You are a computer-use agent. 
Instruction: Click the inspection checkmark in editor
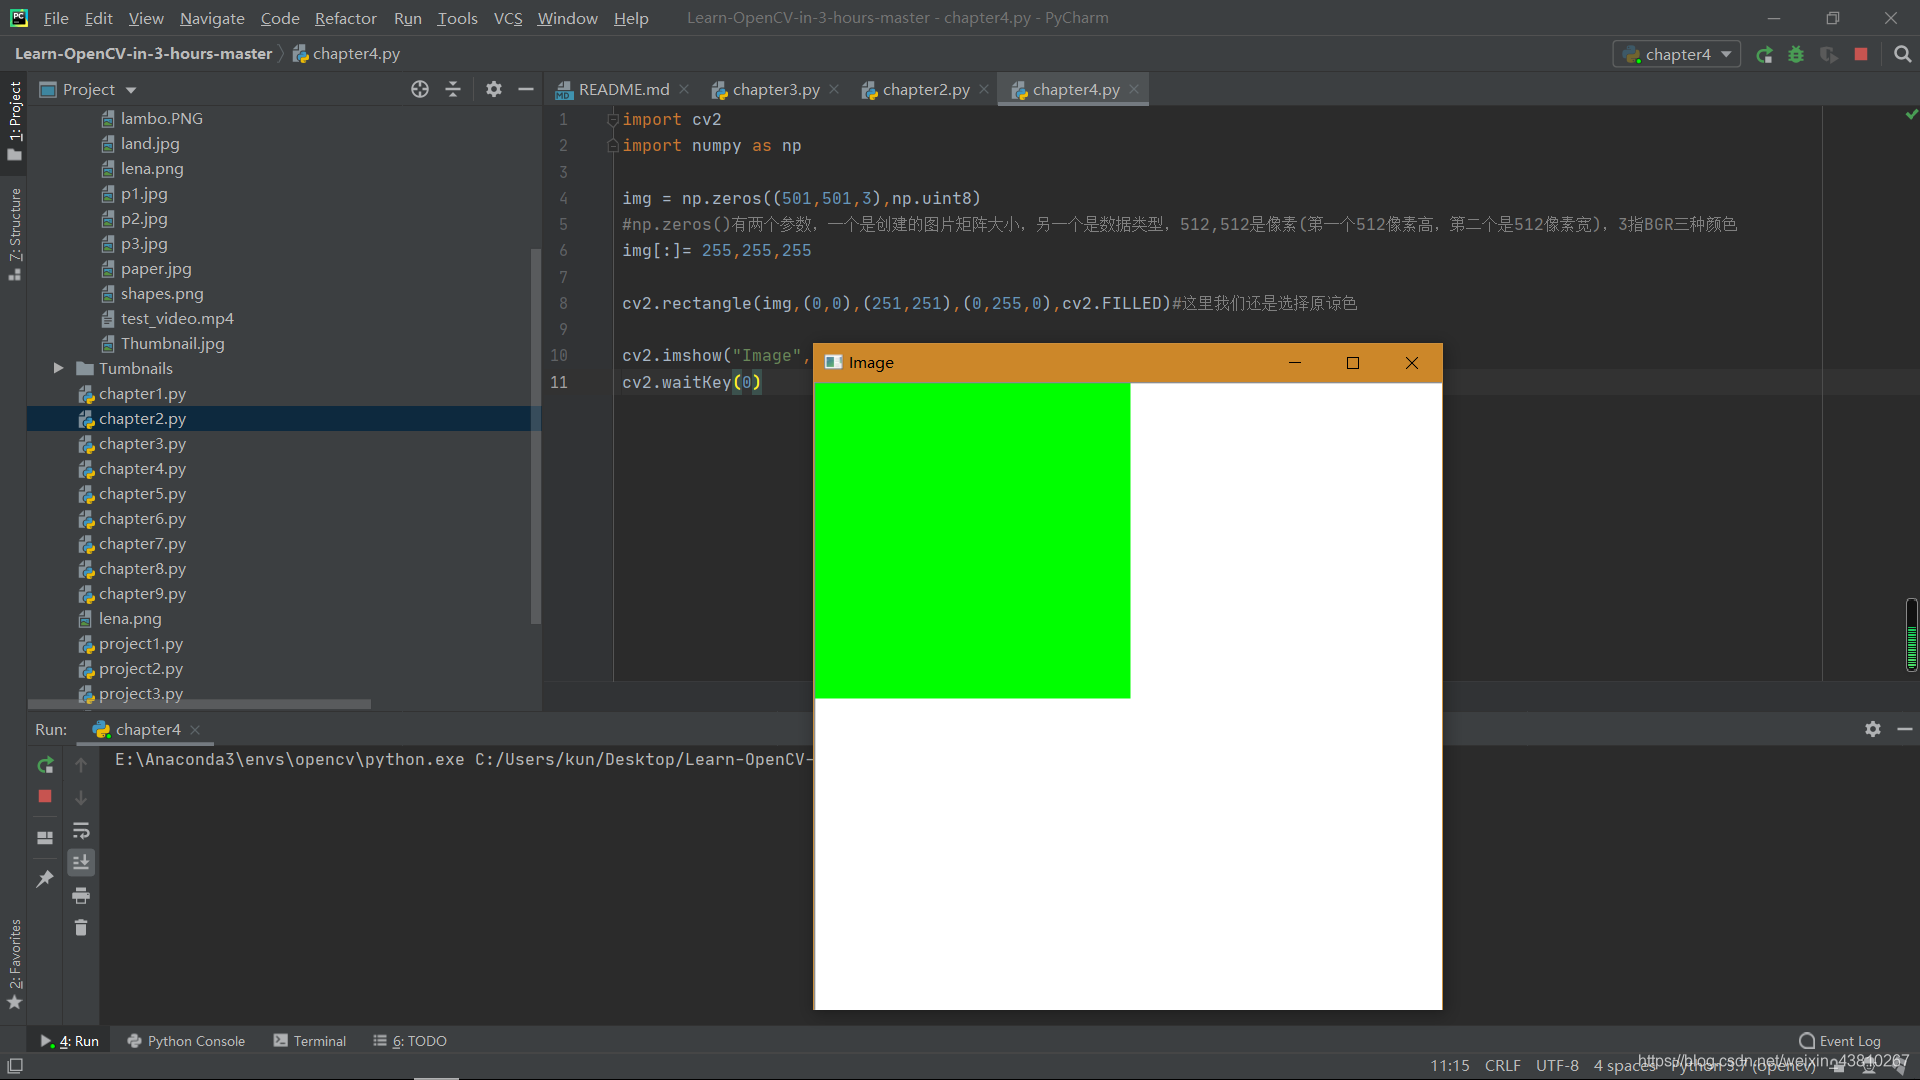(1911, 115)
